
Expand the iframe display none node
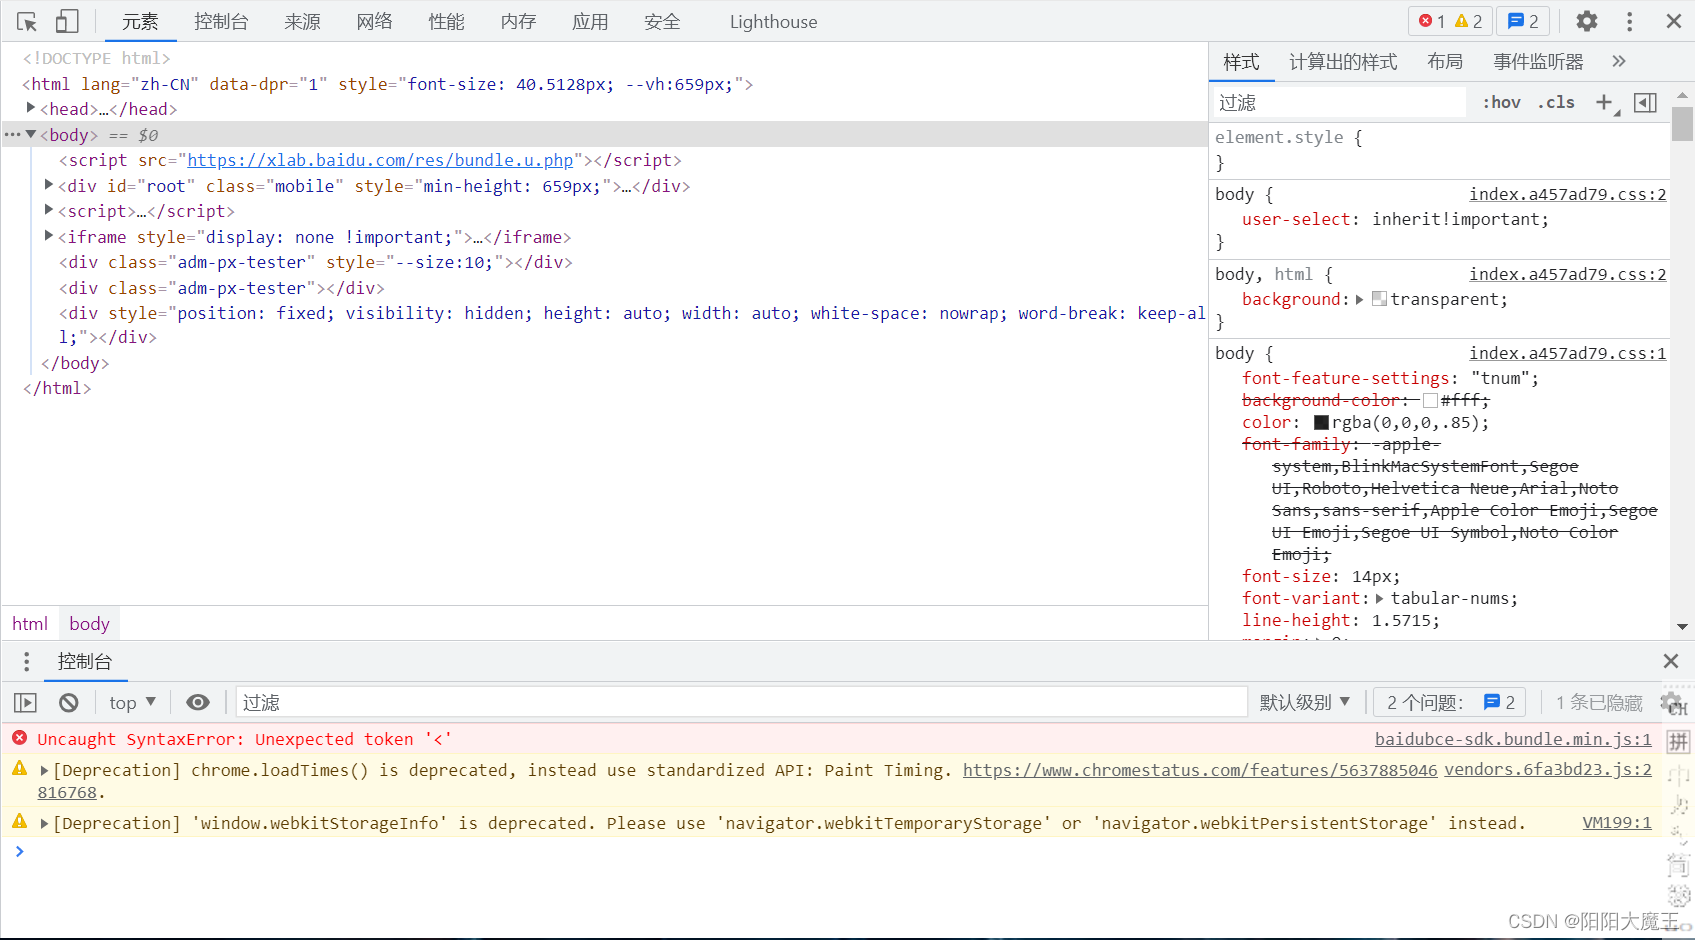pyautogui.click(x=49, y=236)
